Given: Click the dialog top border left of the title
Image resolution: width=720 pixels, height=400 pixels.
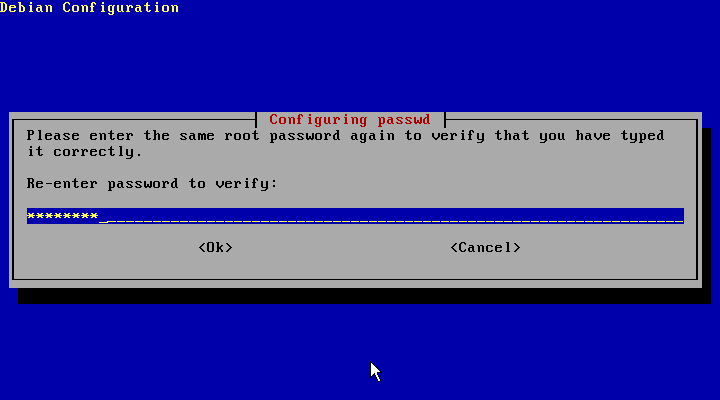Looking at the screenshot, I should tap(134, 120).
